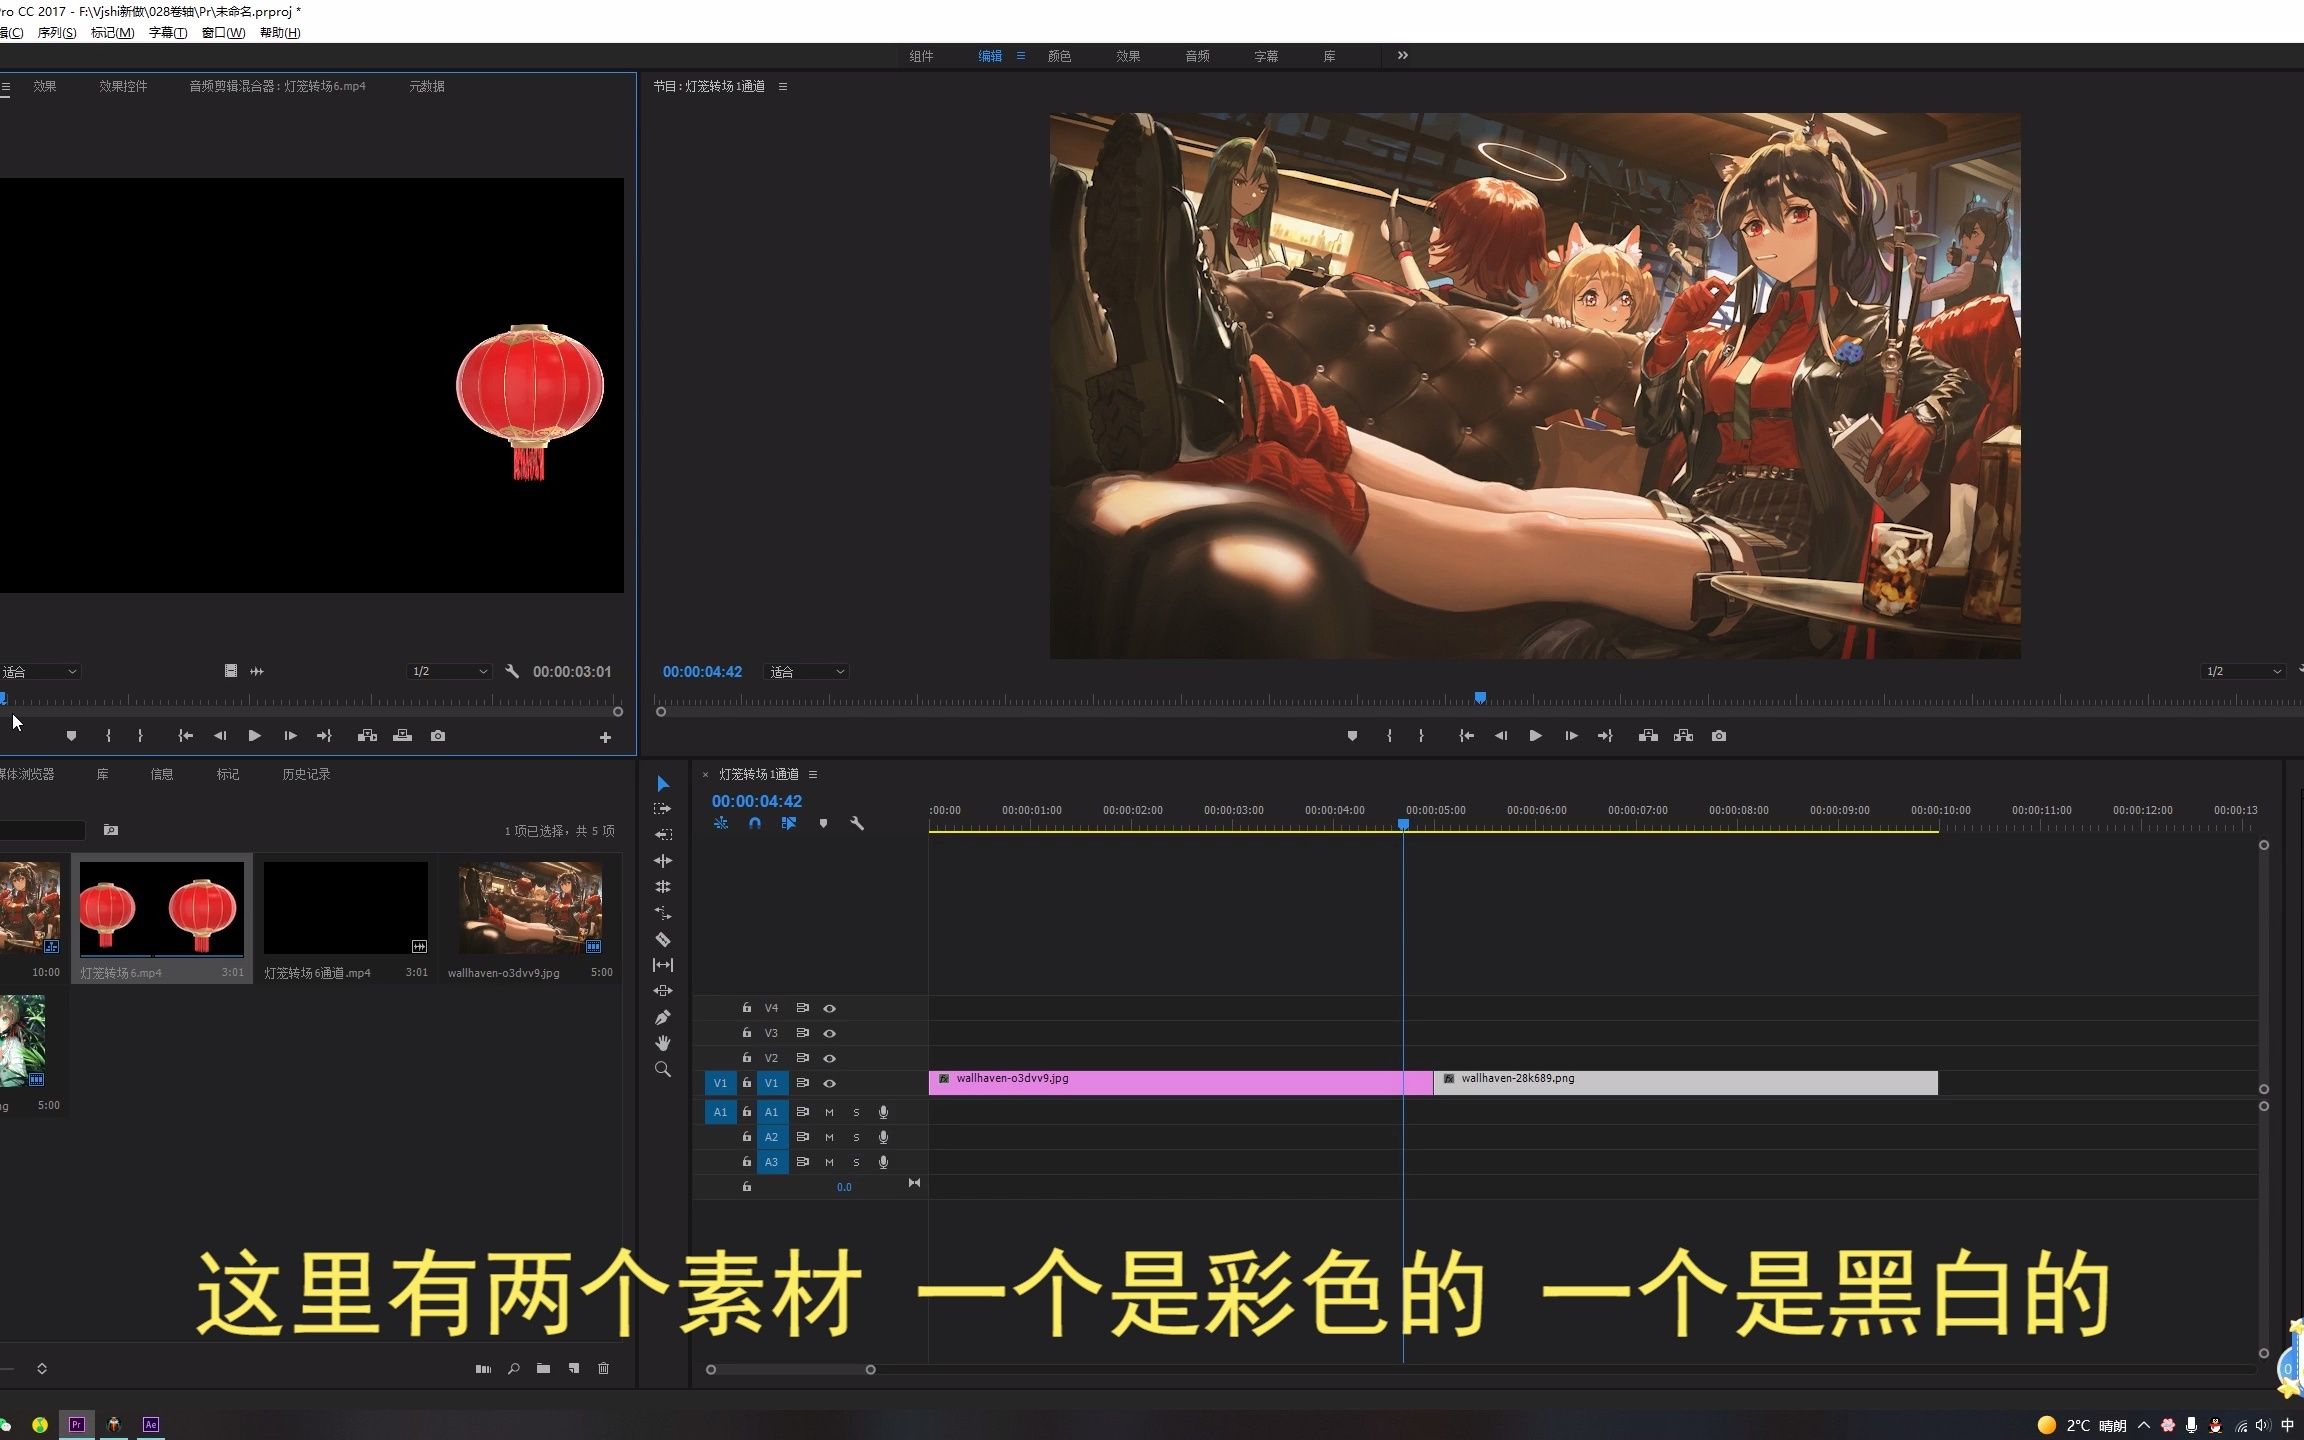The height and width of the screenshot is (1440, 2304).
Task: Select the Razor tool in timeline toolbox
Action: pyautogui.click(x=662, y=939)
